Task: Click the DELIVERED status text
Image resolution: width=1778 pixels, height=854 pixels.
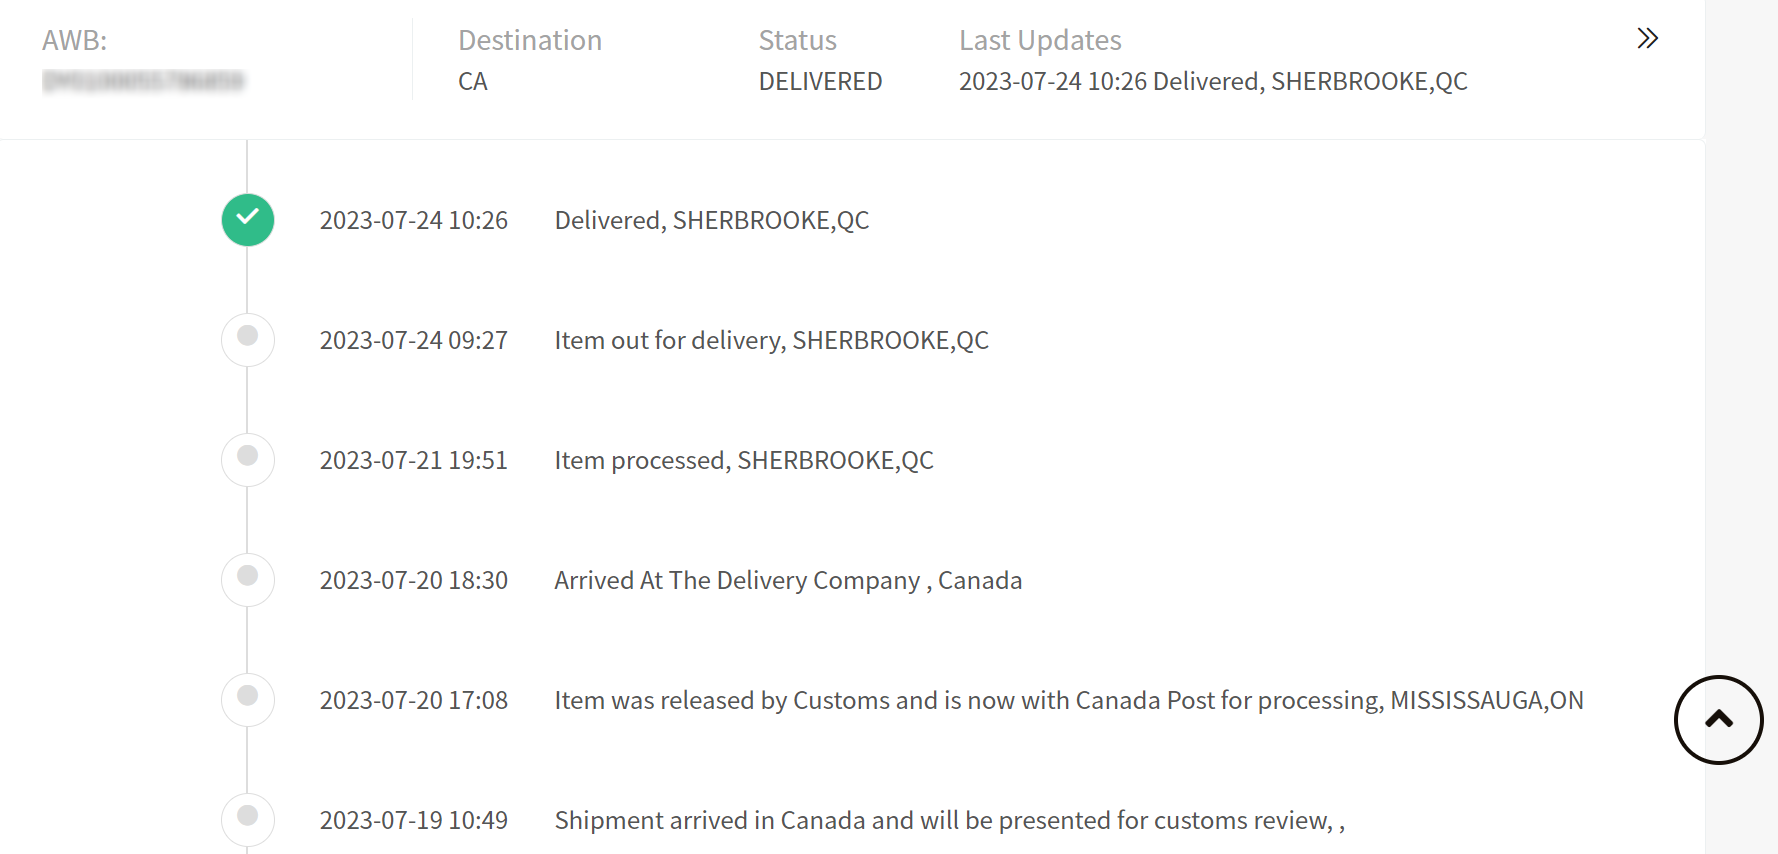Action: [820, 81]
